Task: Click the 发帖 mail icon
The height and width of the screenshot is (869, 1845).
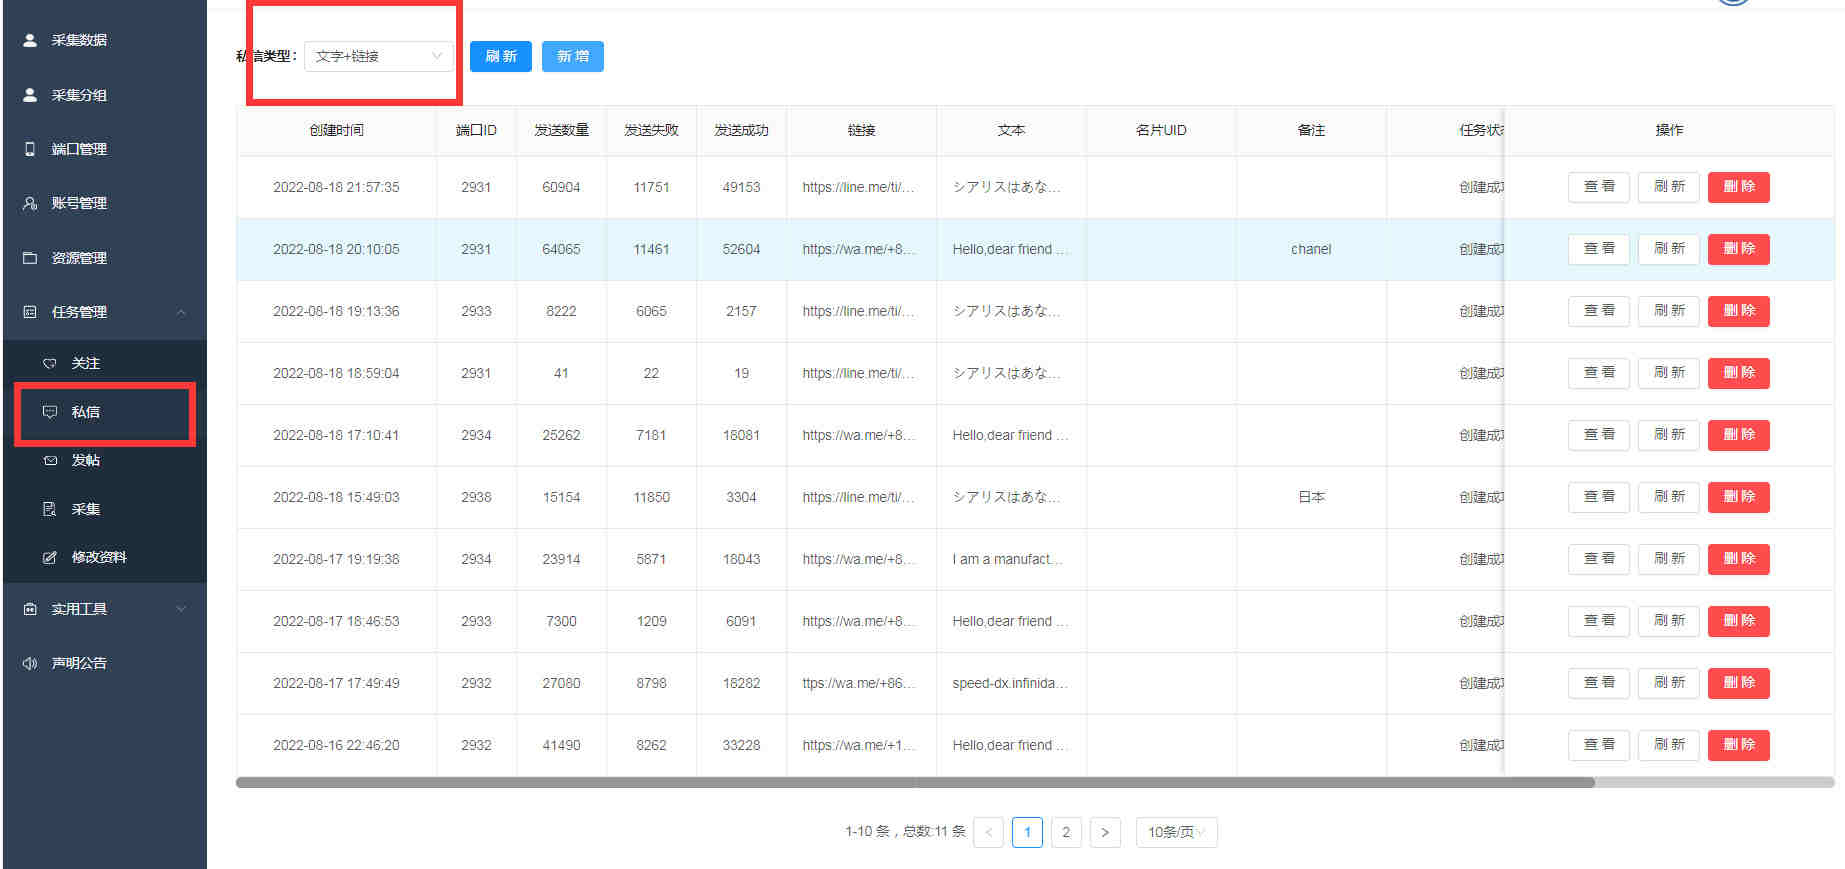Action: [50, 460]
